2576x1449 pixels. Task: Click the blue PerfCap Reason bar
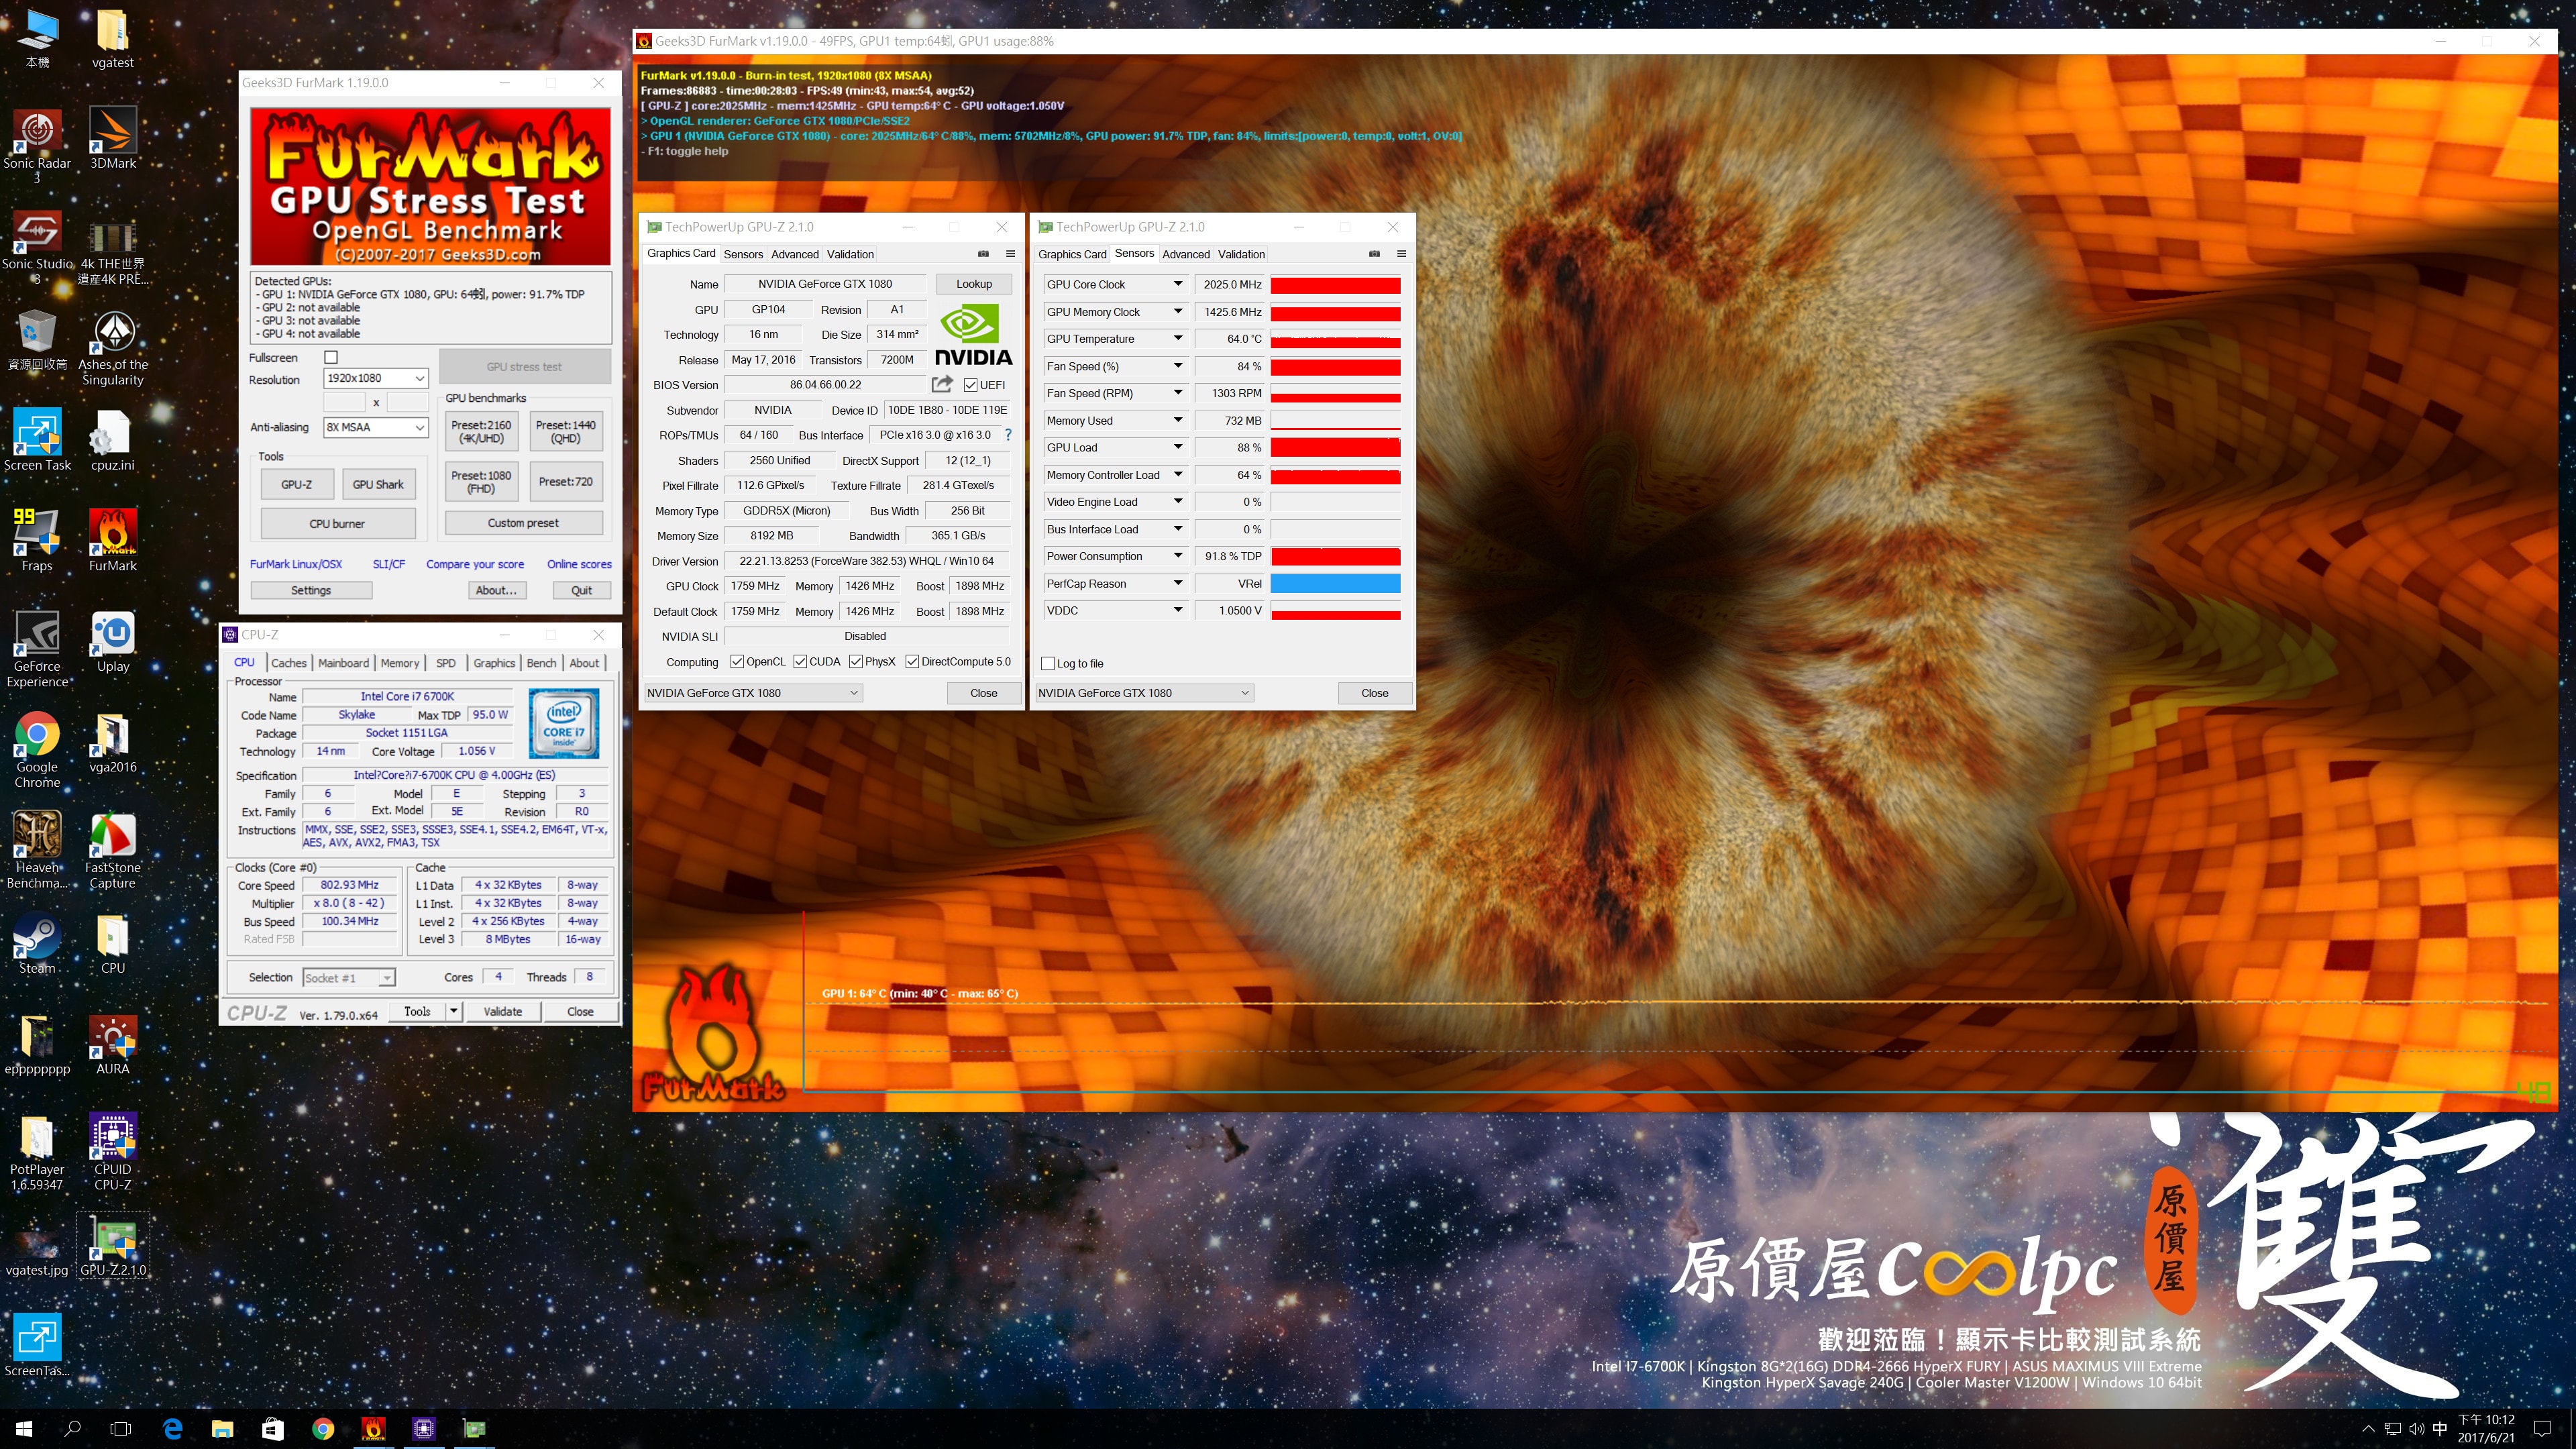(x=1335, y=583)
